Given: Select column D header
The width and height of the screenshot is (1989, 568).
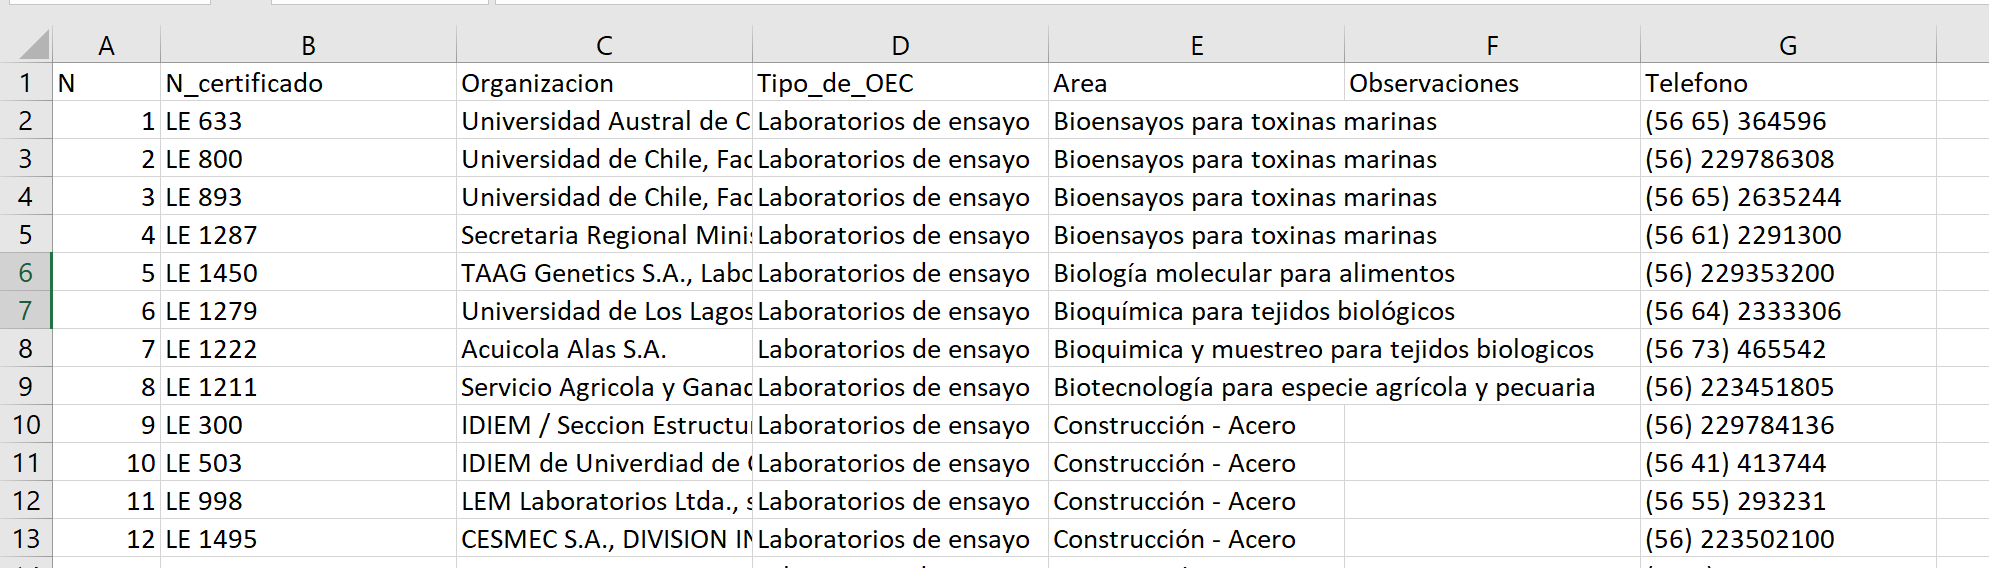Looking at the screenshot, I should tap(900, 45).
